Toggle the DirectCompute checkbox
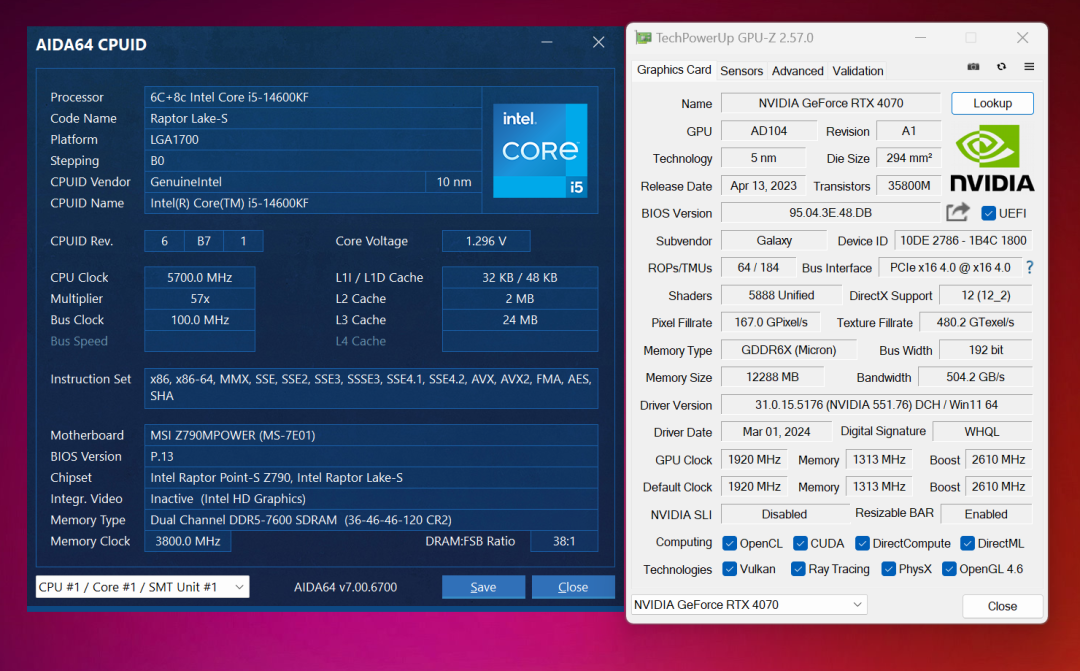Image resolution: width=1080 pixels, height=671 pixels. pos(862,544)
